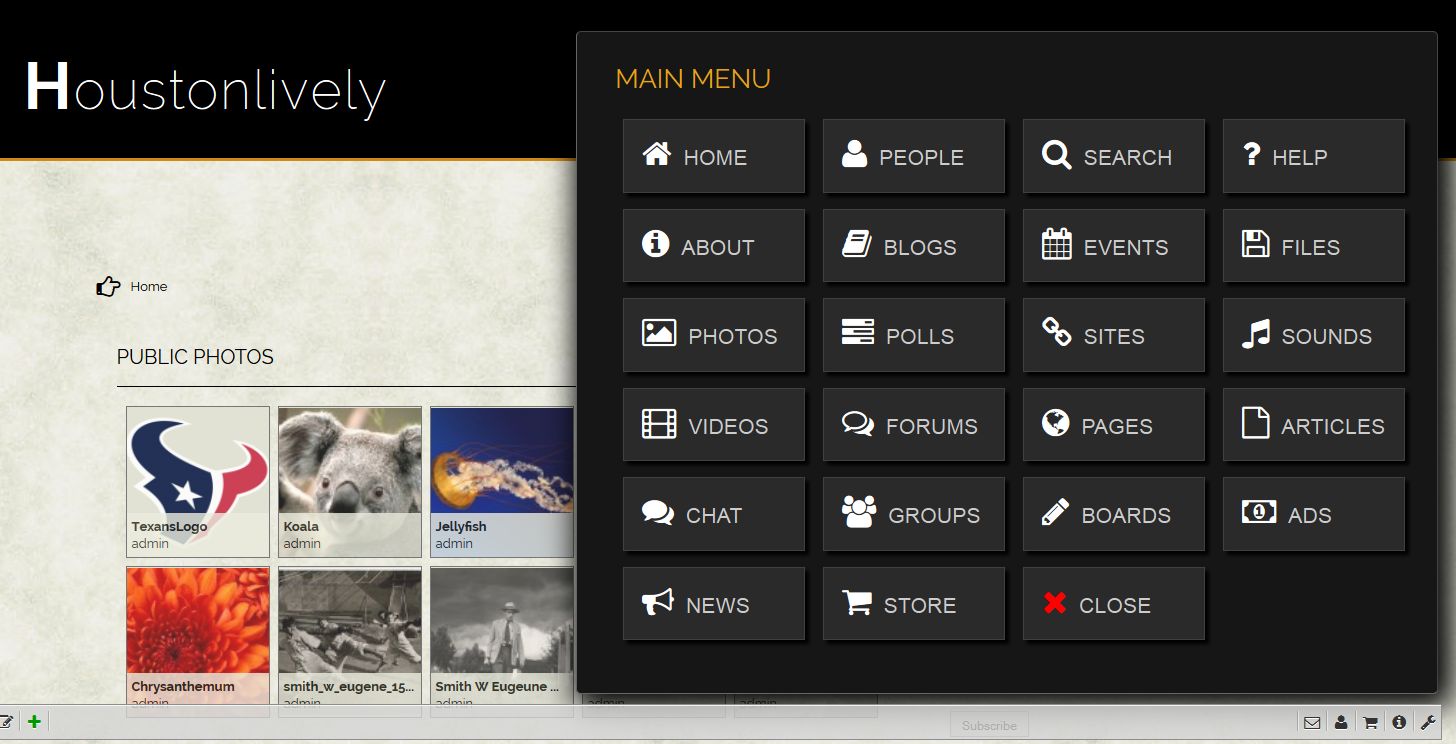Open the Koala photo thumbnail
Image resolution: width=1456 pixels, height=744 pixels.
350,482
